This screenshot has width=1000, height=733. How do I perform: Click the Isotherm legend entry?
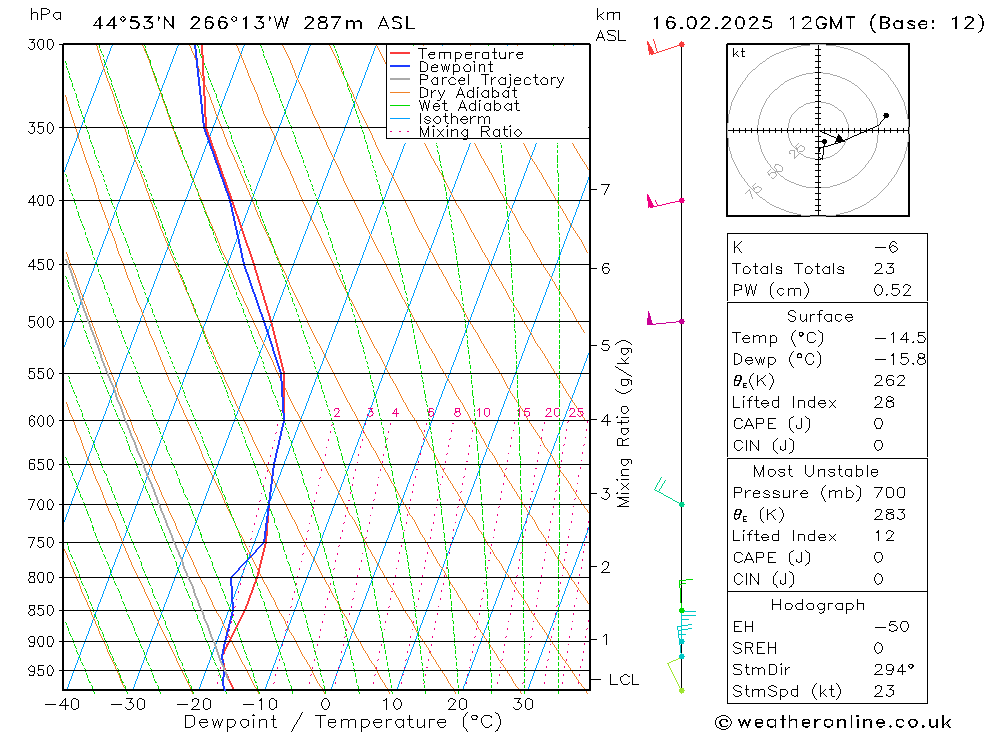click(440, 119)
